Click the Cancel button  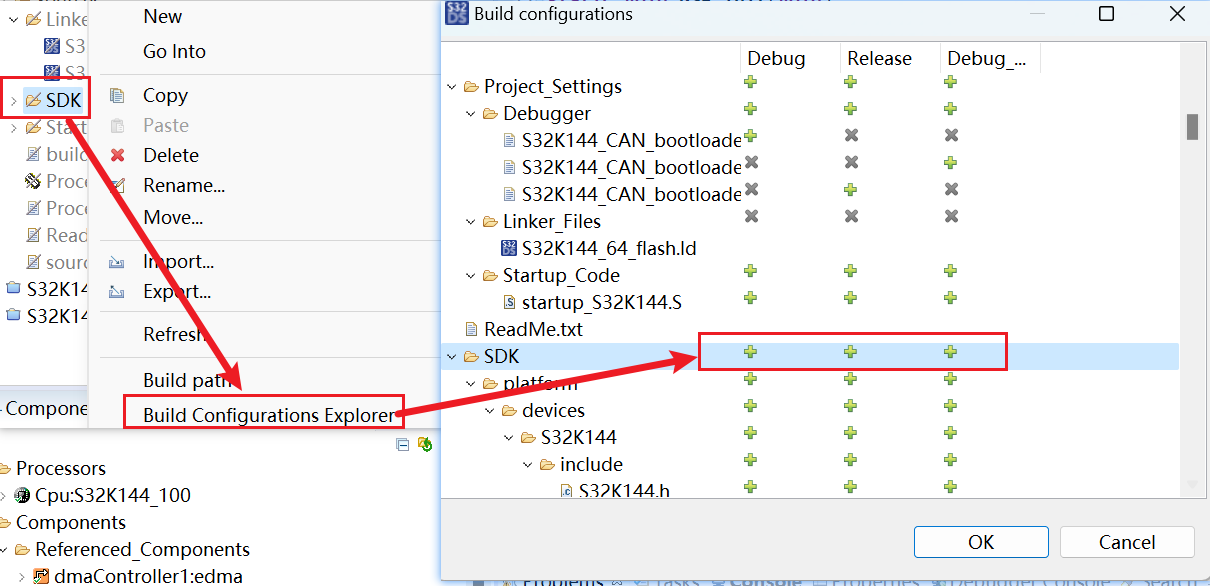coord(1126,541)
